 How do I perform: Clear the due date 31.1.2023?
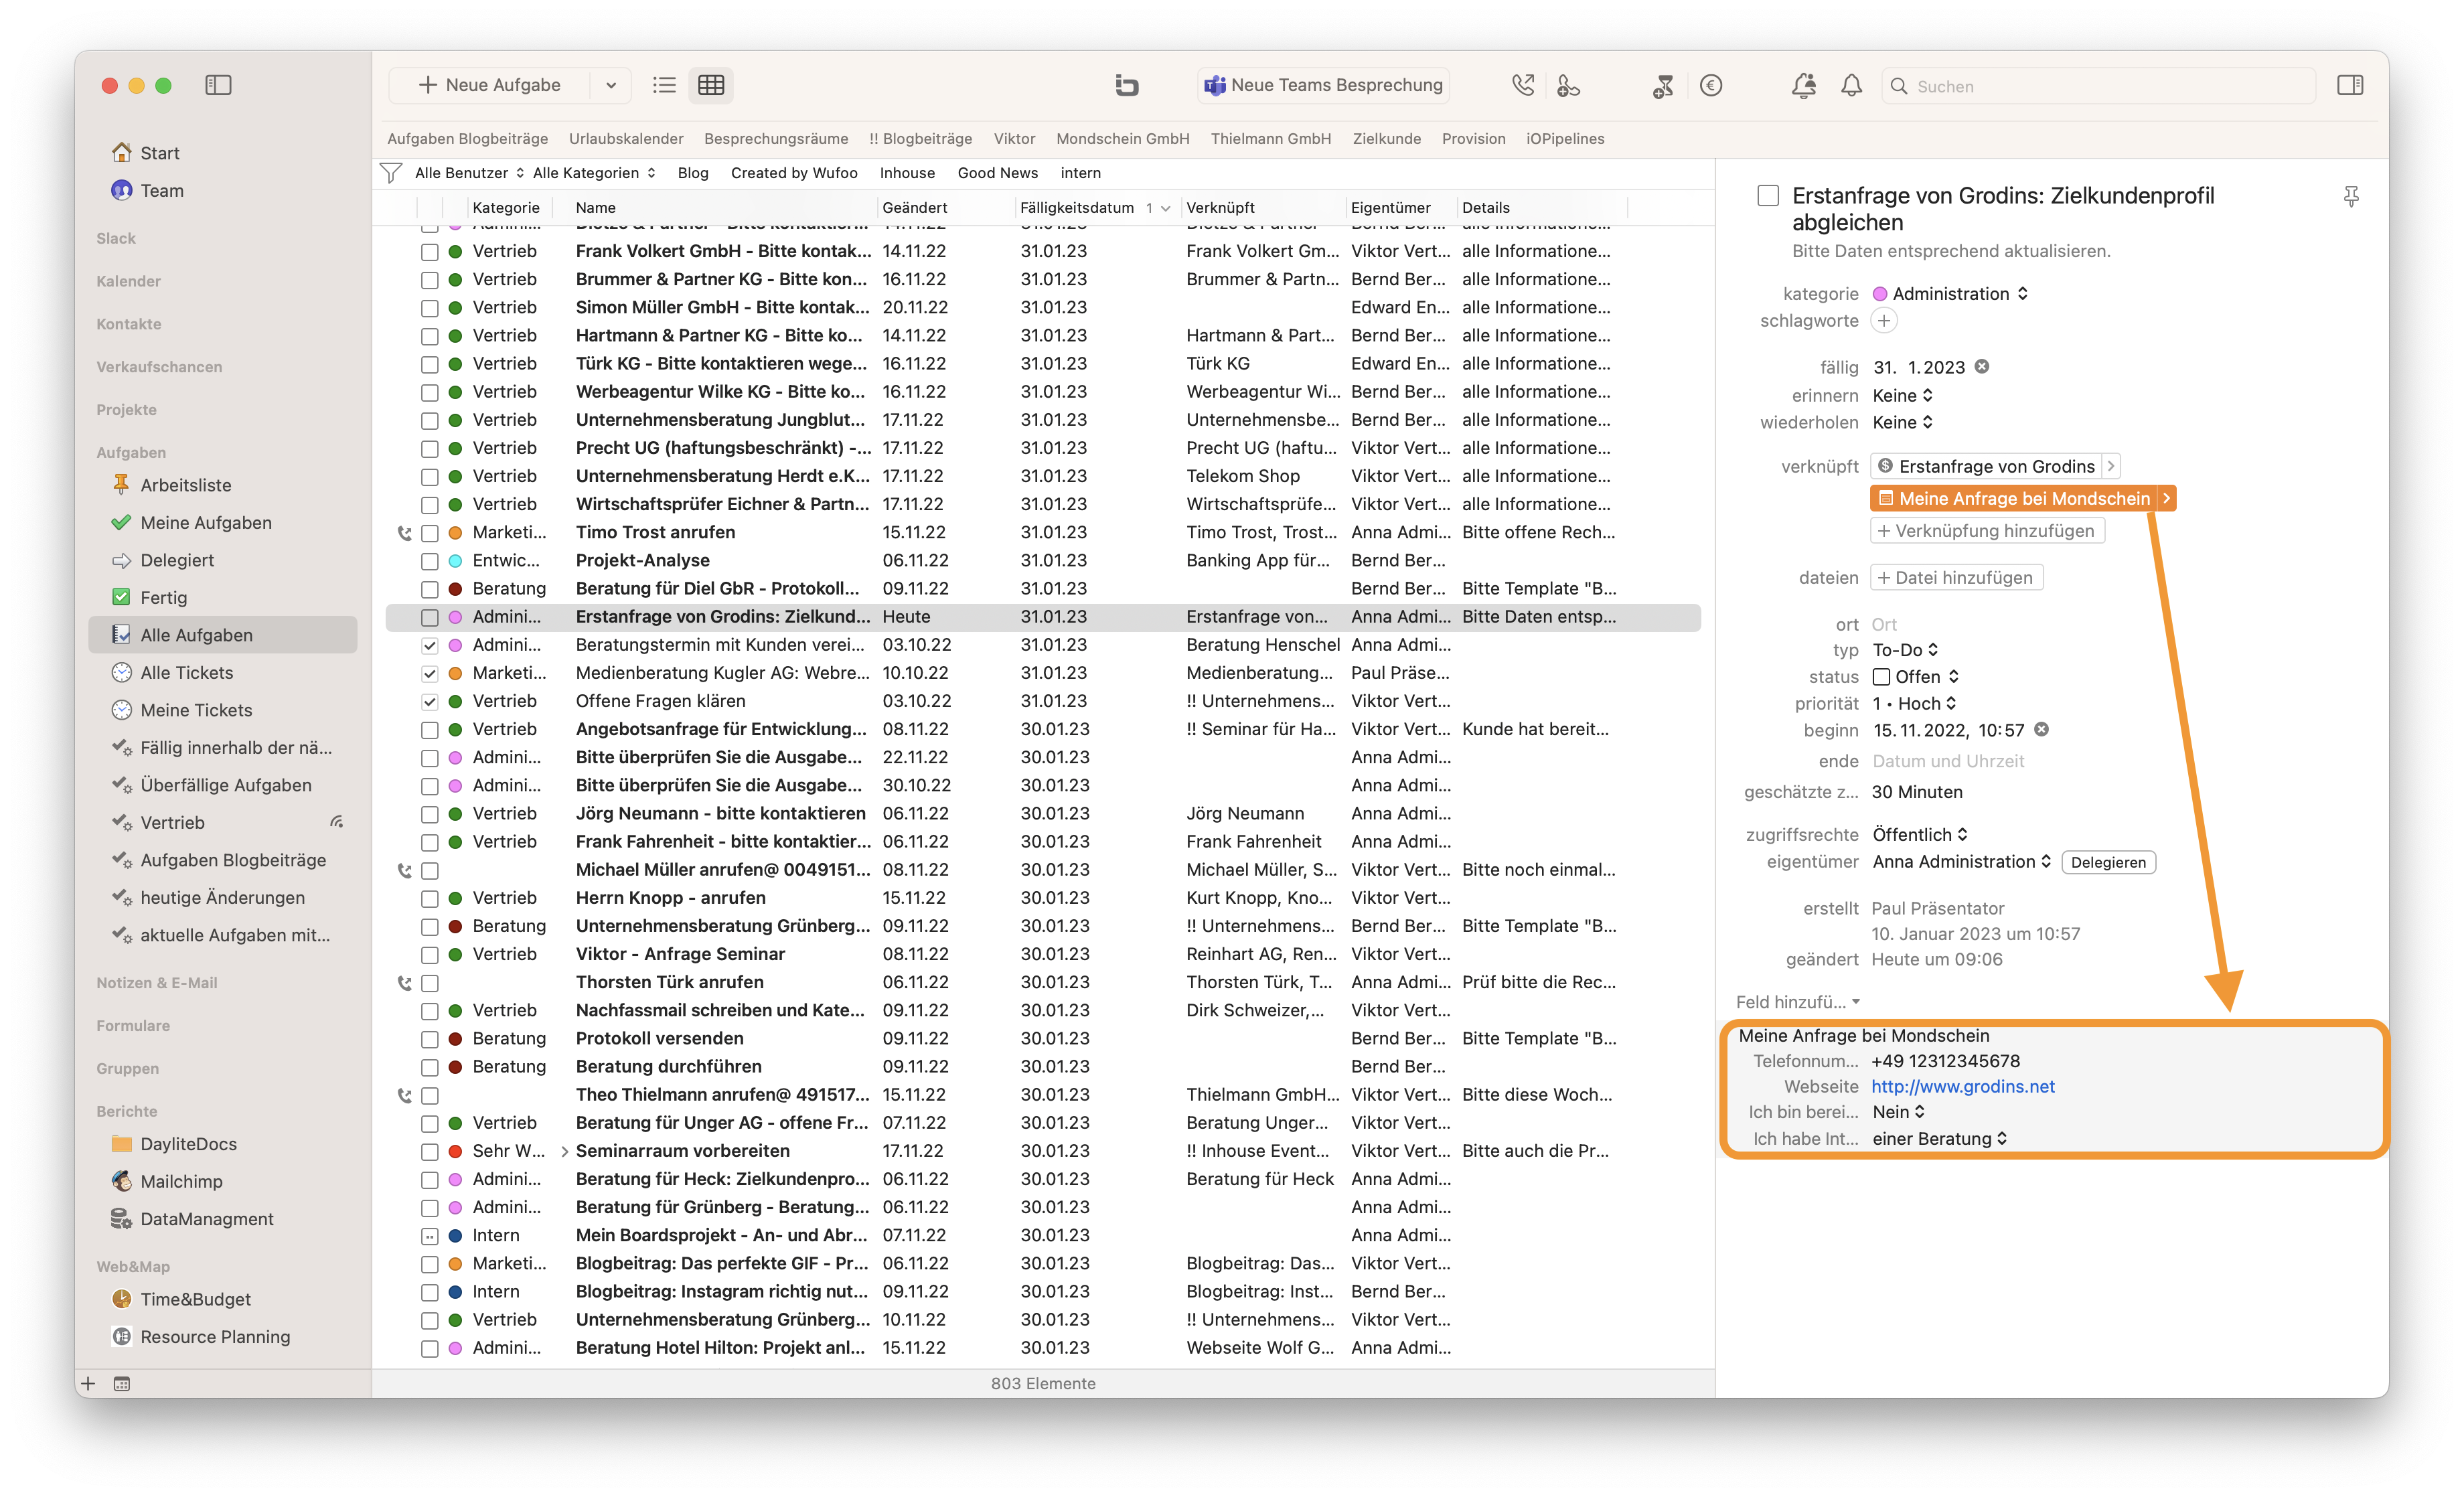[1982, 367]
